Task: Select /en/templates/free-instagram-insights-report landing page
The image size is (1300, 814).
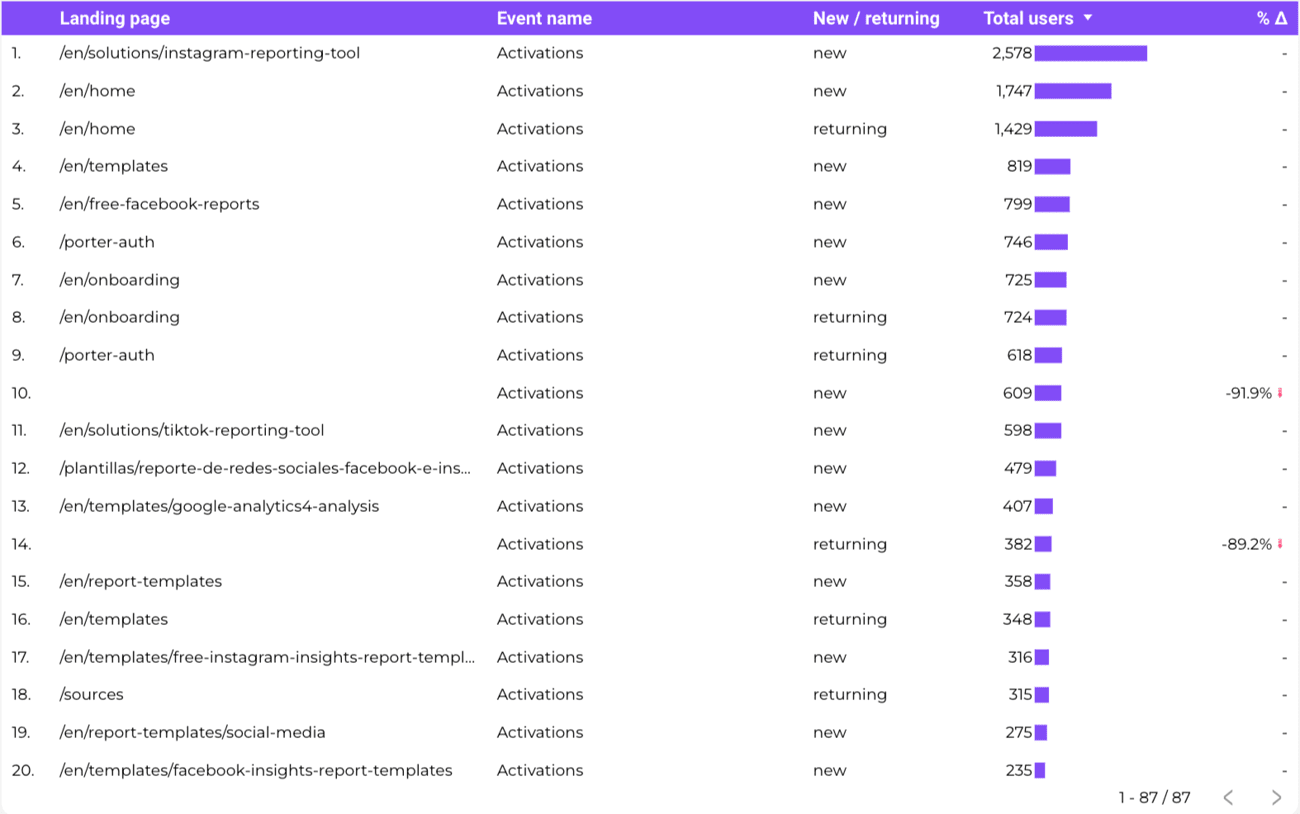Action: [x=267, y=657]
